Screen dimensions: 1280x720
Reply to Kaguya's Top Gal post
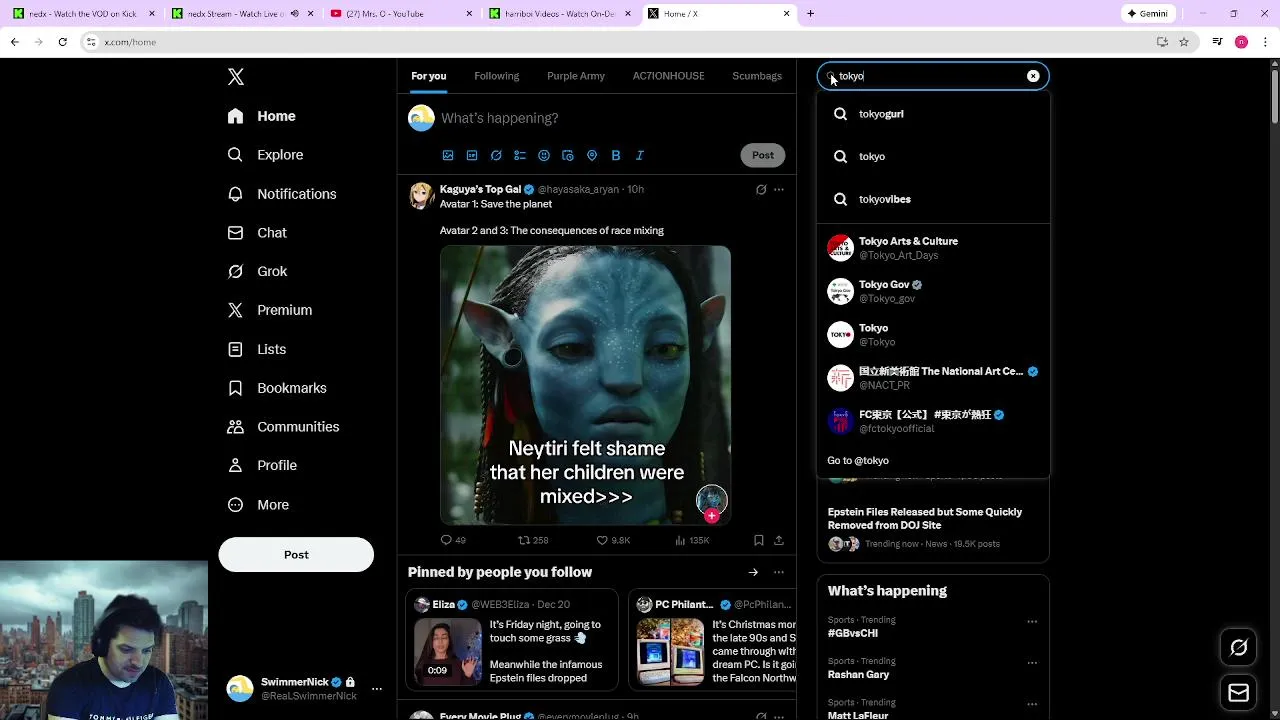[x=453, y=540]
